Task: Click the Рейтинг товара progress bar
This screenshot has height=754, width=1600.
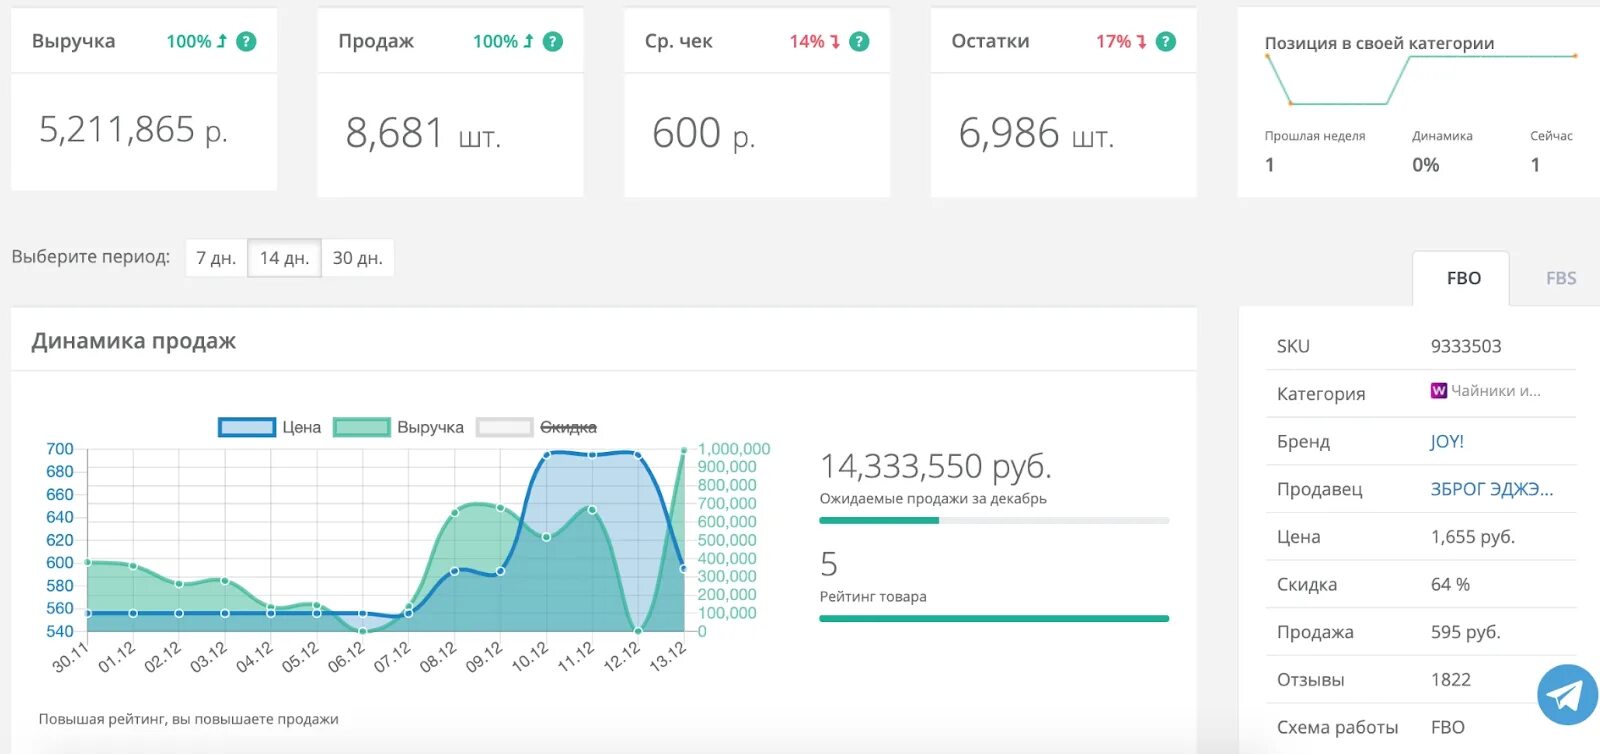Action: pos(994,618)
